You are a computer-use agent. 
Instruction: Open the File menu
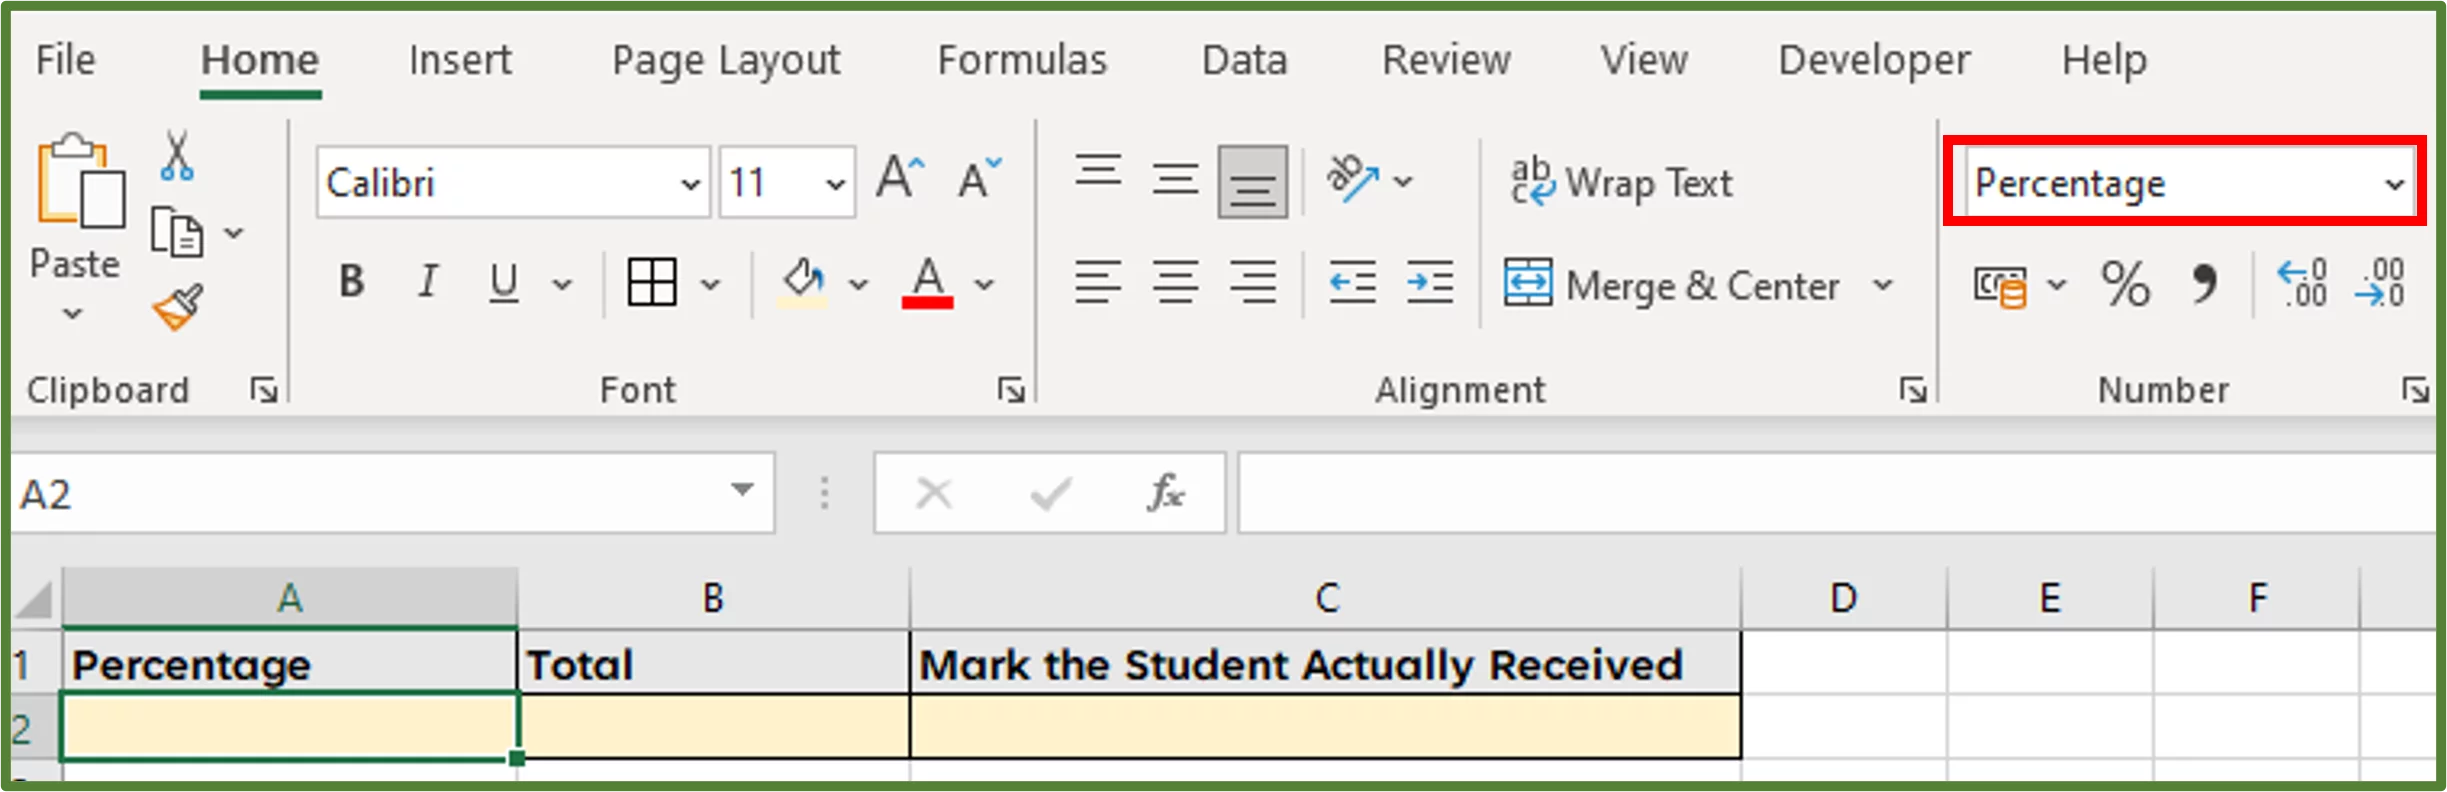66,60
